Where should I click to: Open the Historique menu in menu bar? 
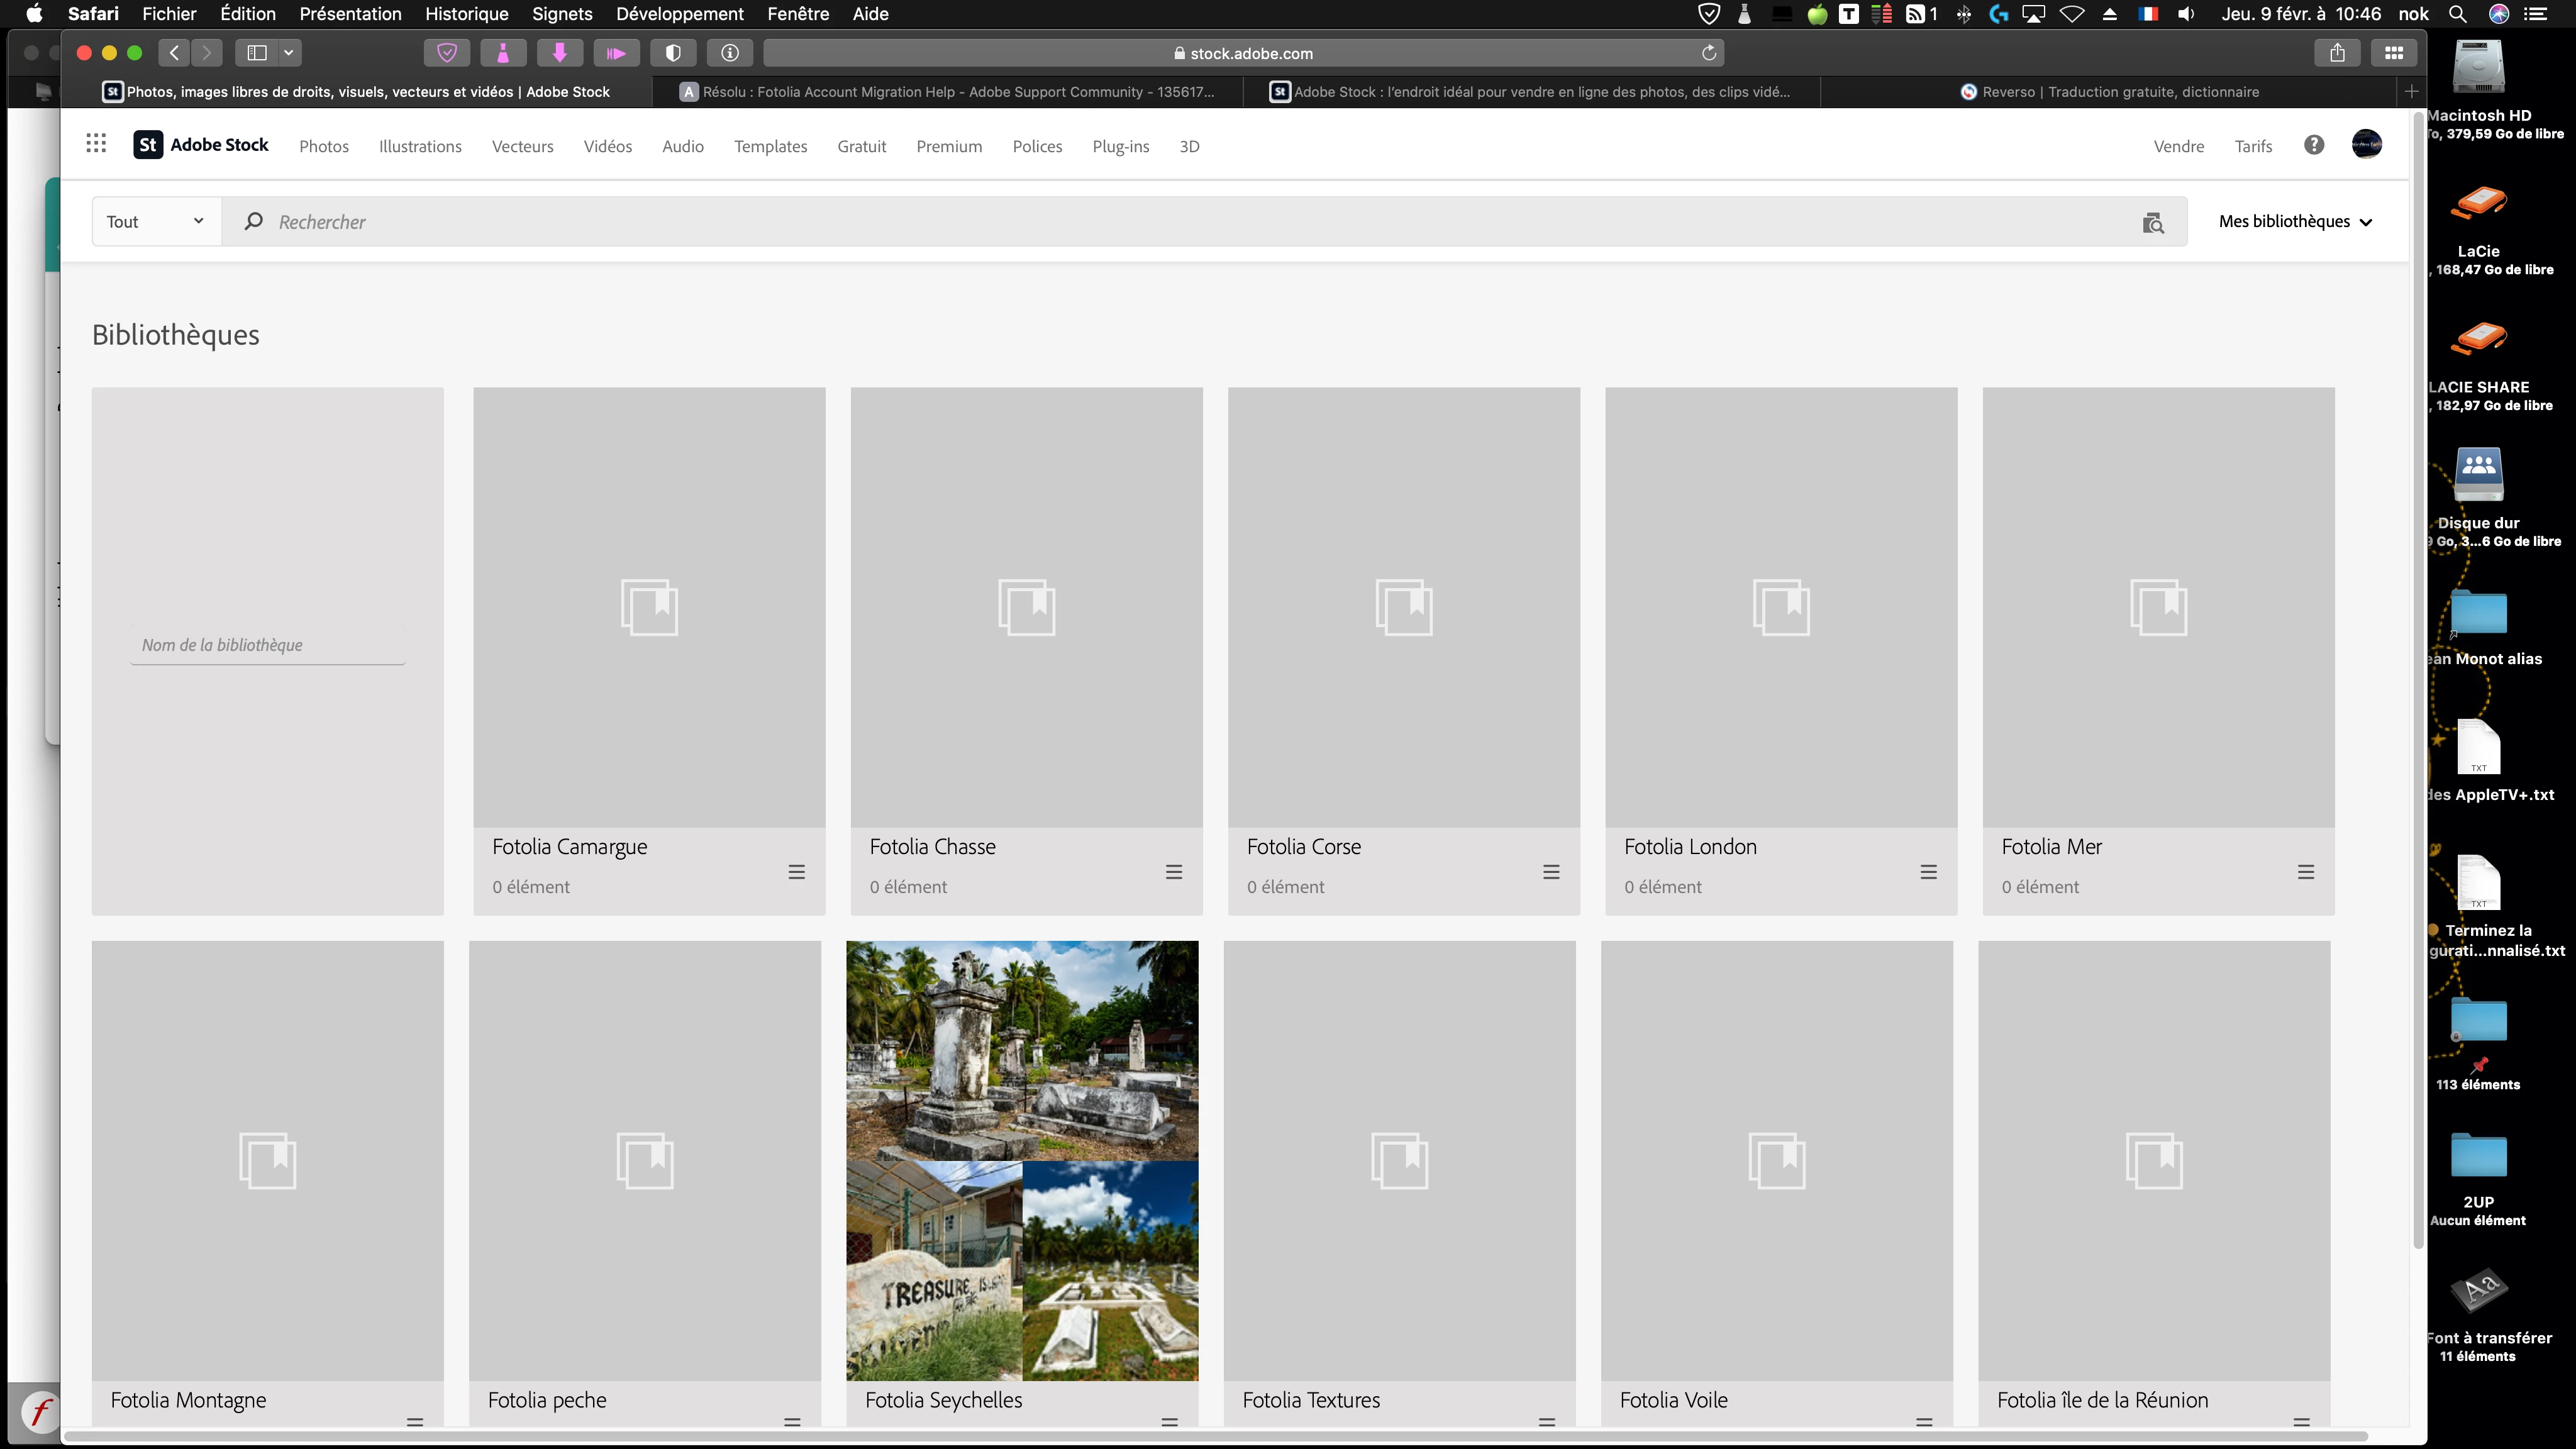466,14
